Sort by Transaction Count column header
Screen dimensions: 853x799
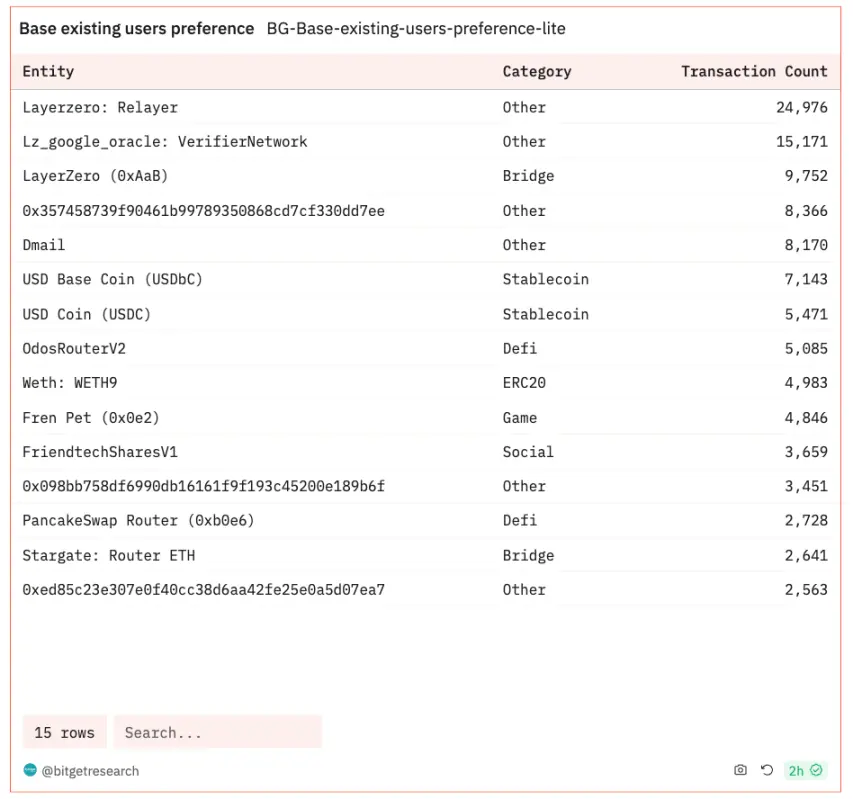[754, 71]
